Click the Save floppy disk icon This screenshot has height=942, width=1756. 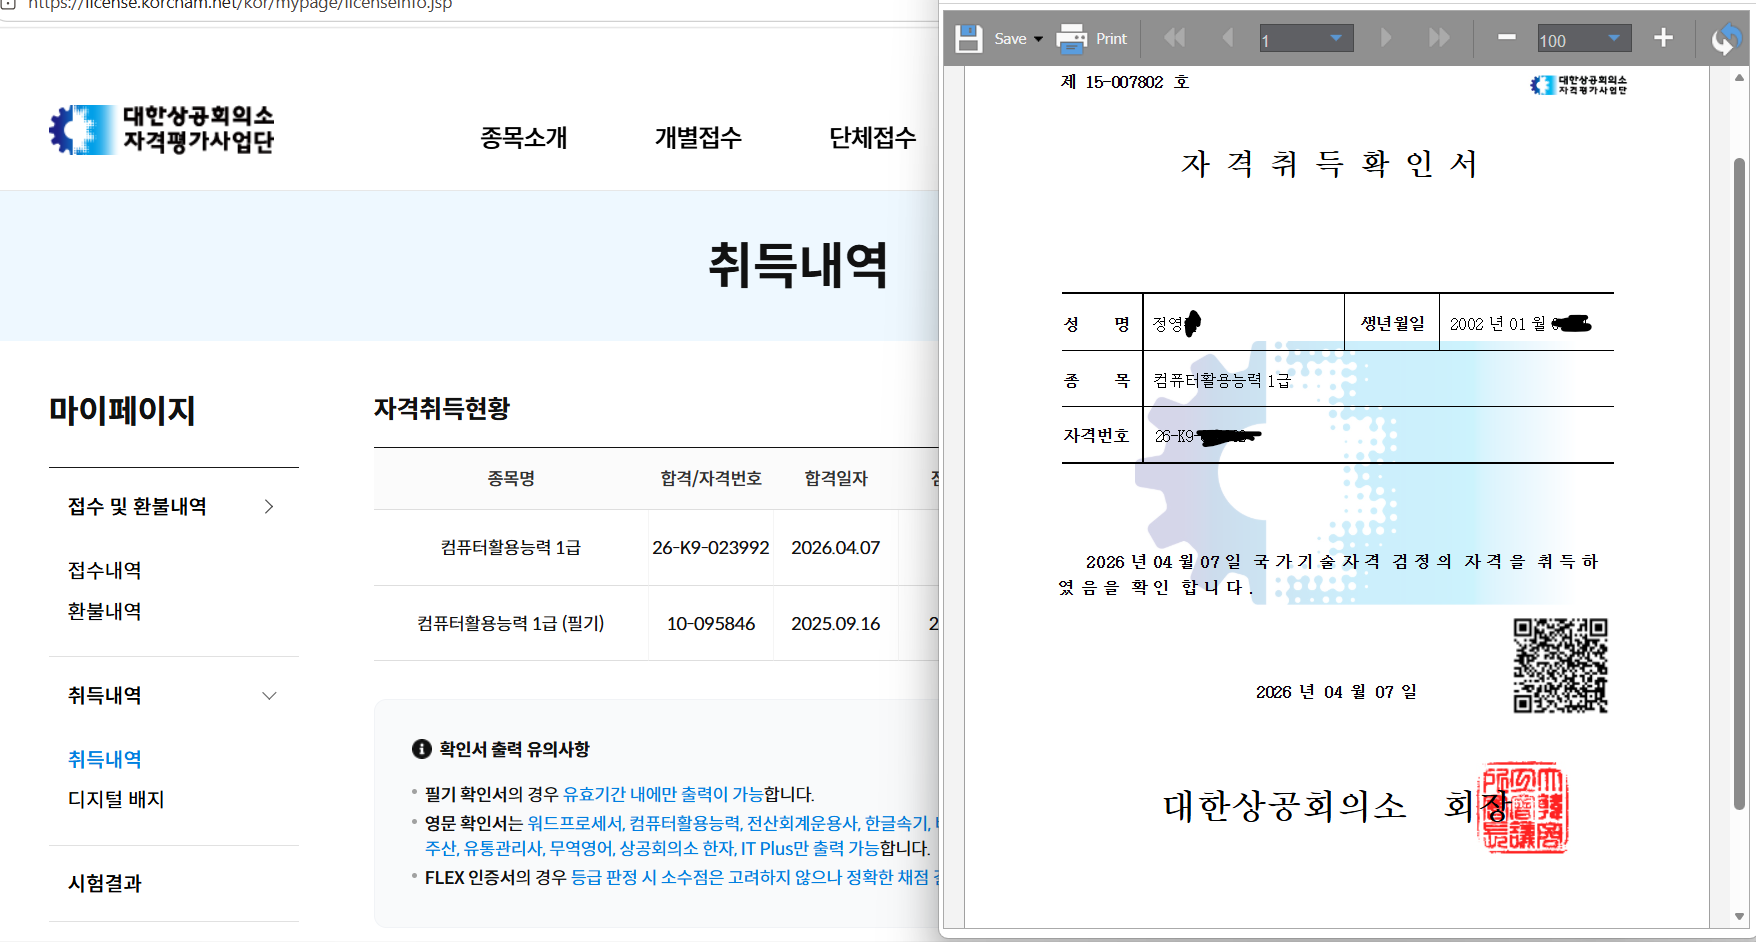(x=968, y=39)
